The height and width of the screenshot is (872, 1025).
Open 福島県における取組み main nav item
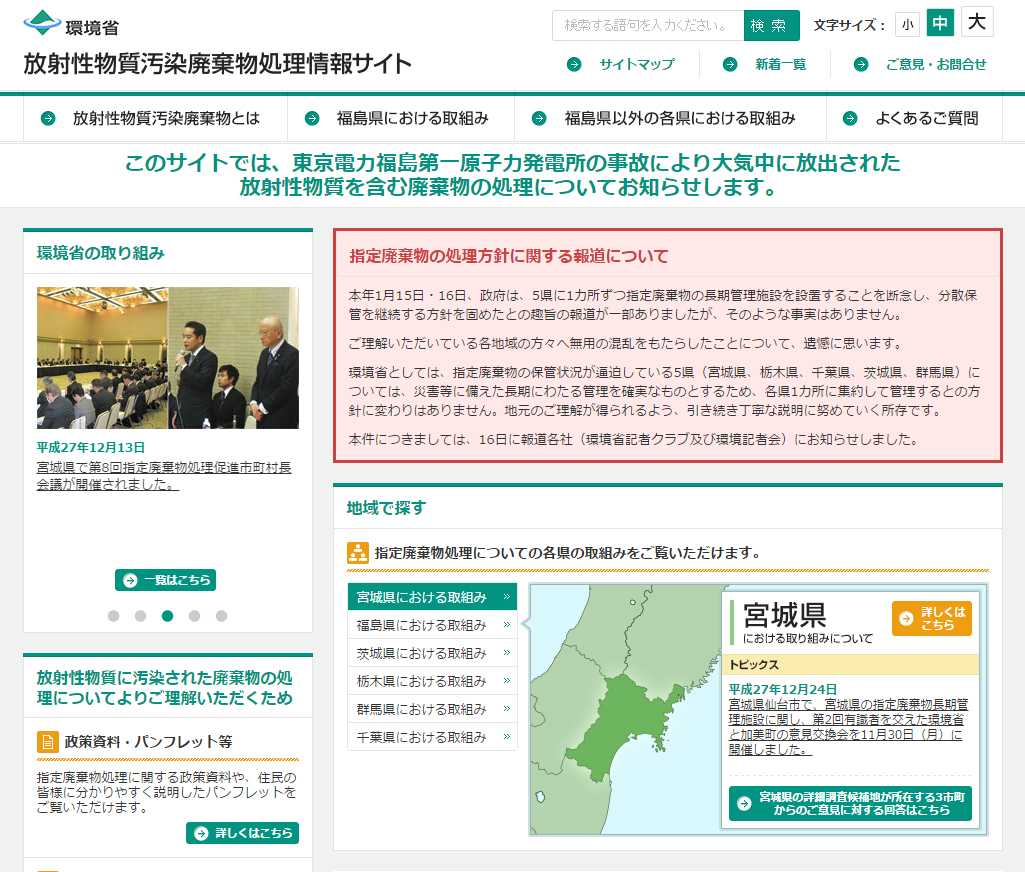(x=401, y=118)
